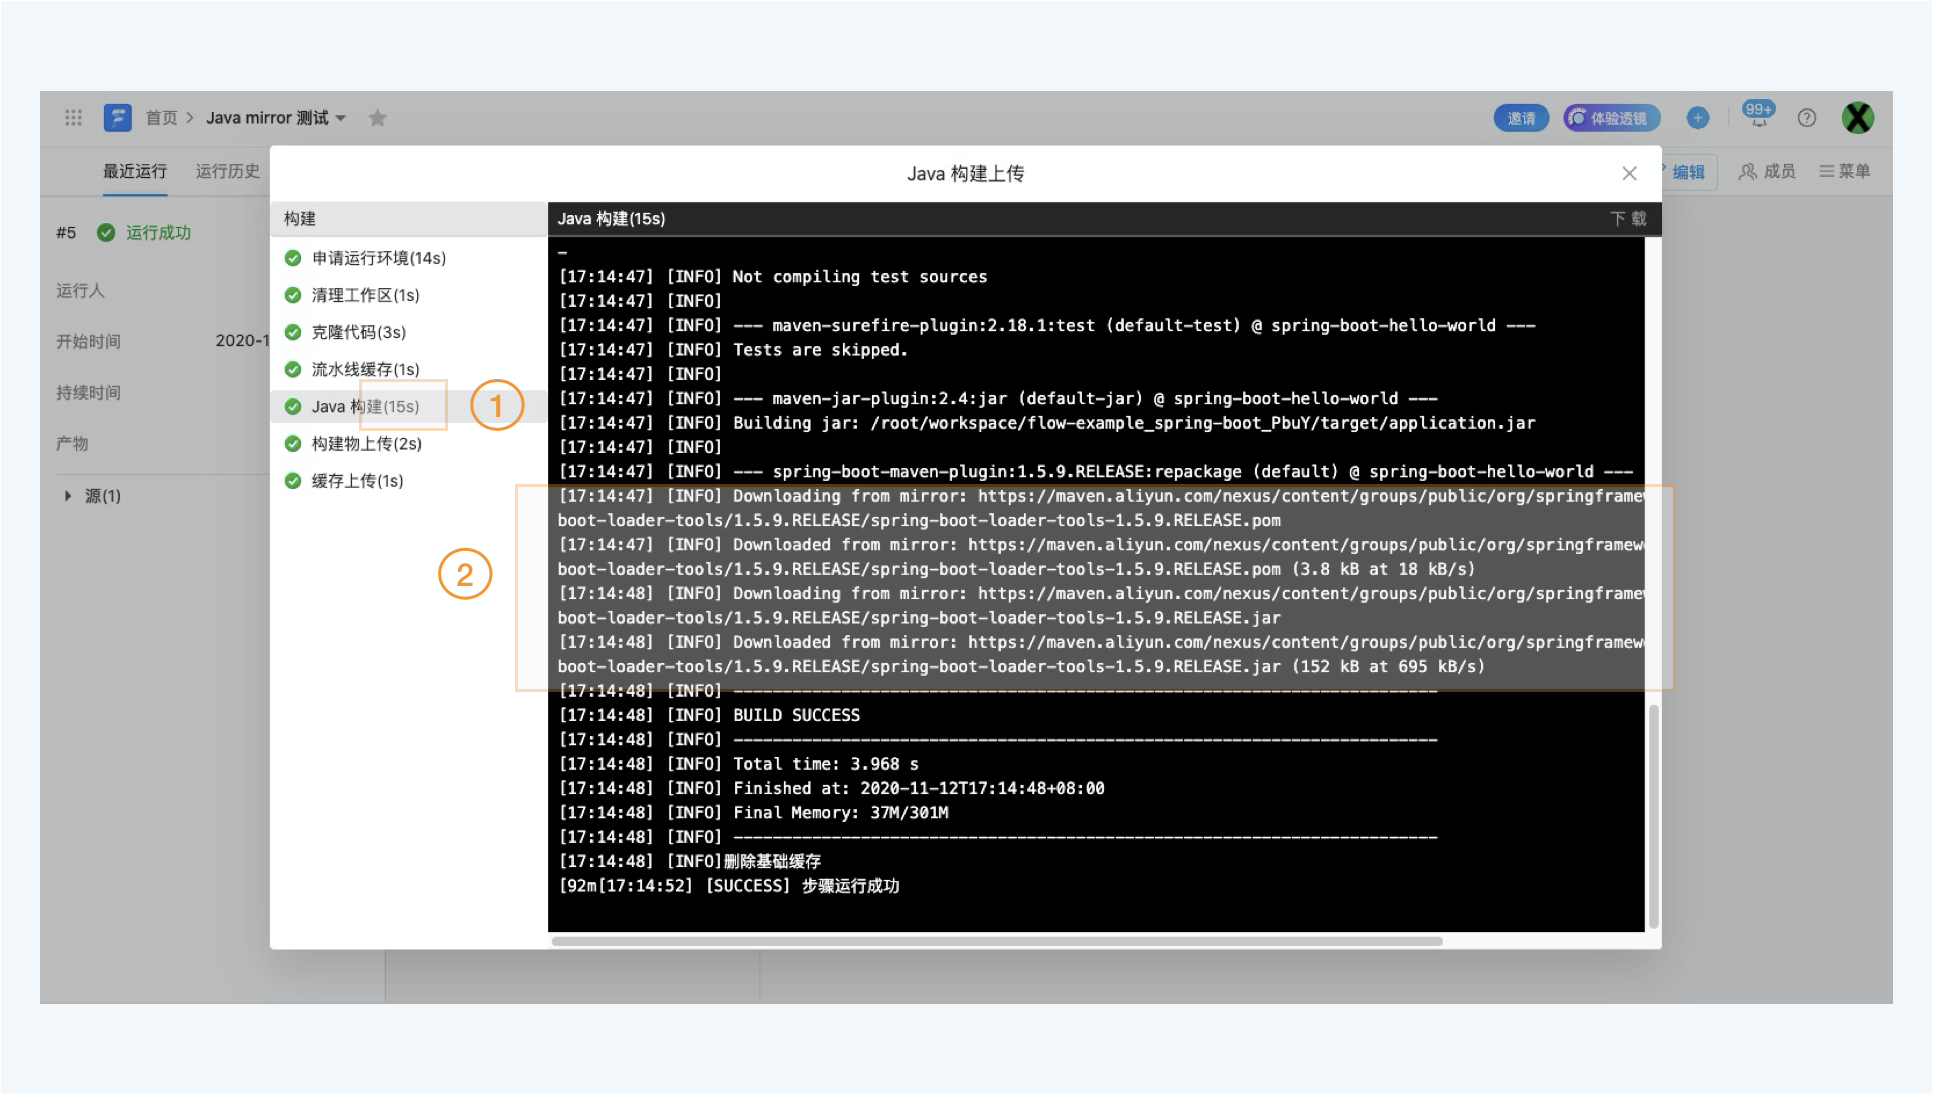
Task: Select step 清理工作区(1s)
Action: click(409, 295)
